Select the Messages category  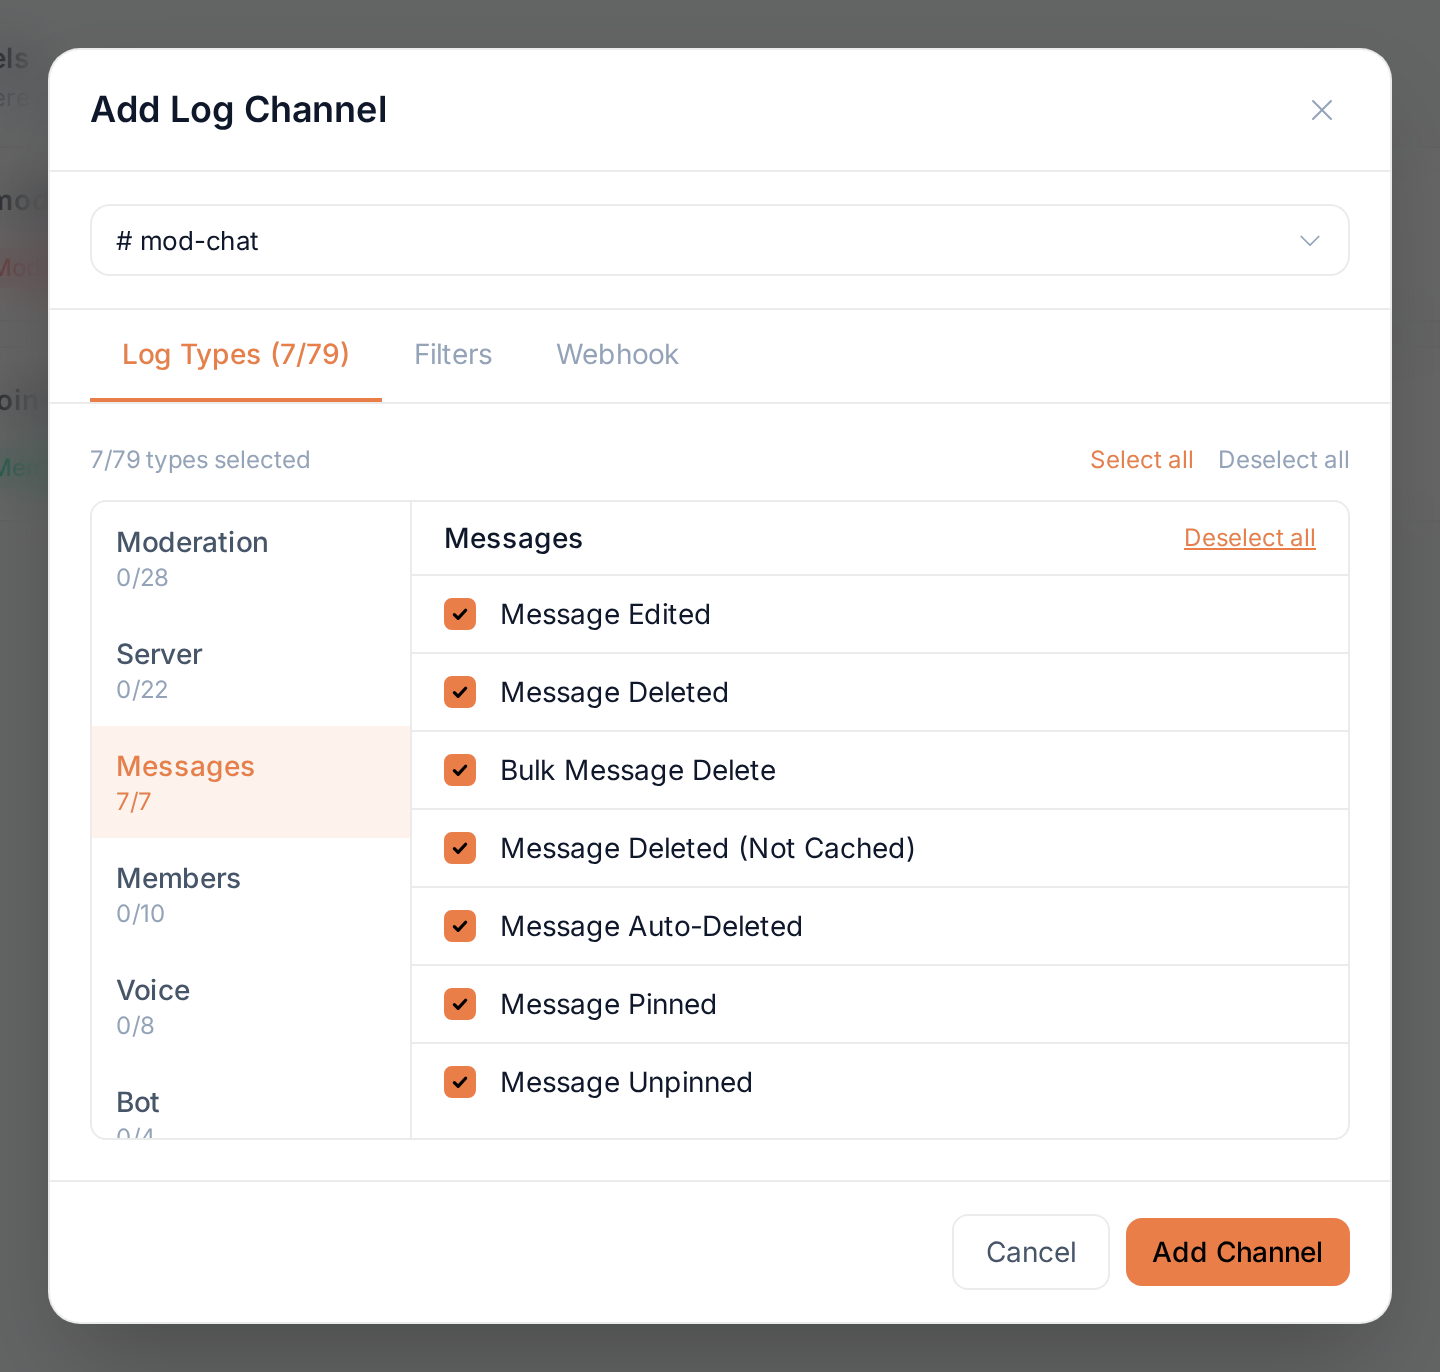click(251, 782)
